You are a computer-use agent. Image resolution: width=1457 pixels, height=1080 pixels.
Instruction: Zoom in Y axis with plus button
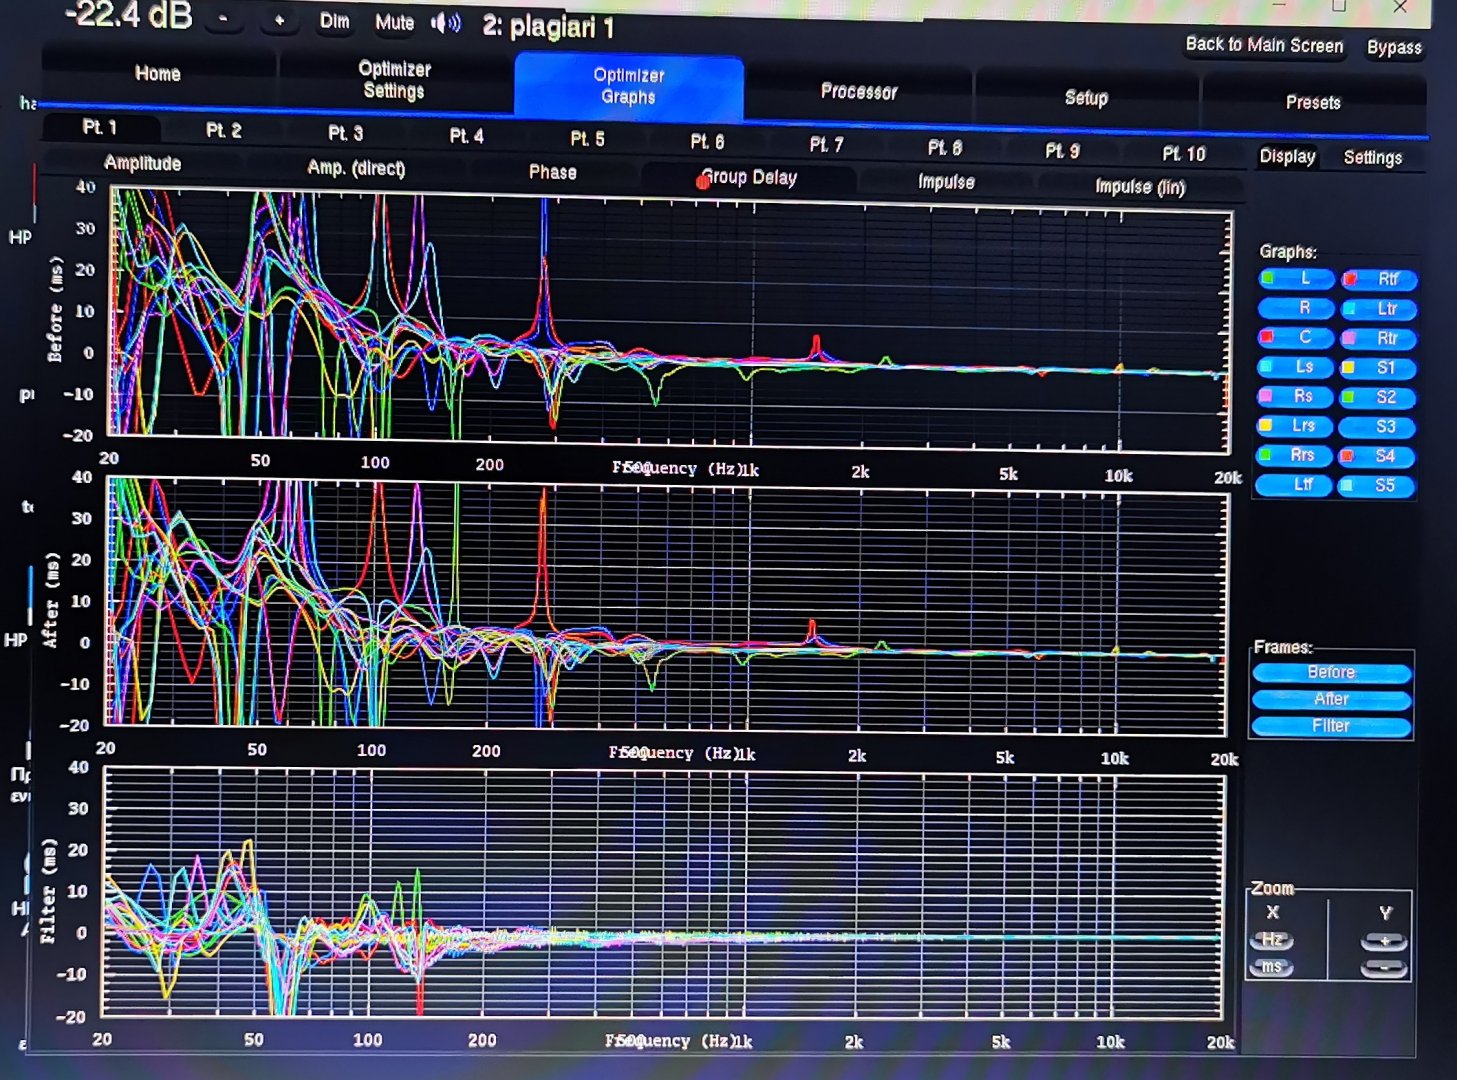(x=1384, y=941)
